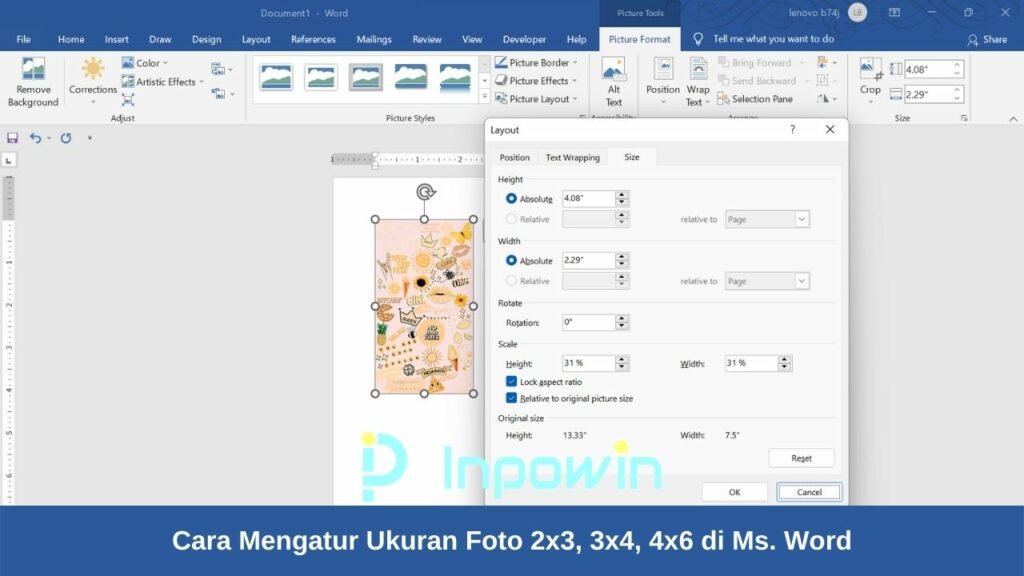Click the Rotate Objects icon in Arrange
Image resolution: width=1024 pixels, height=576 pixels.
tap(823, 99)
